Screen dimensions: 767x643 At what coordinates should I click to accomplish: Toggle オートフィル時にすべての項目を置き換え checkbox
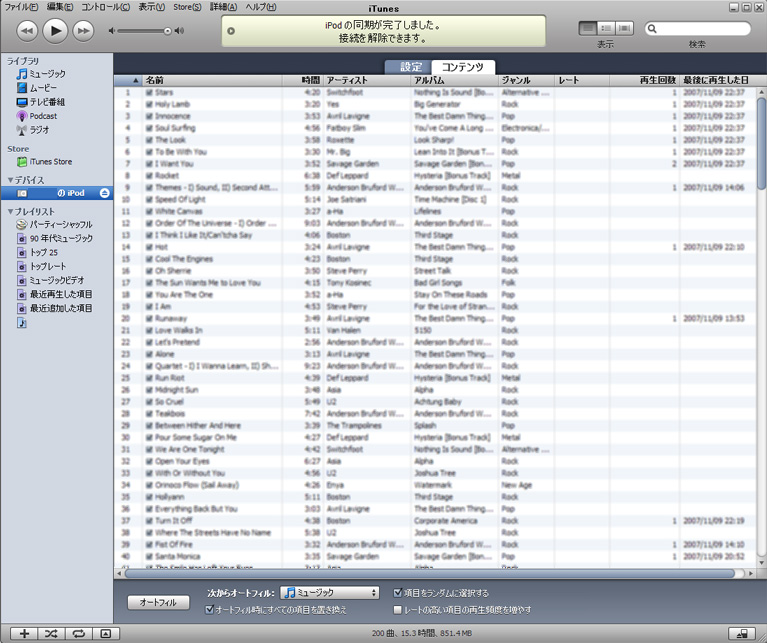209,610
